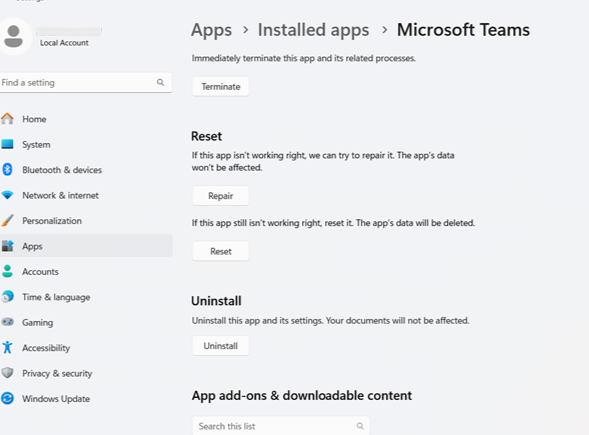This screenshot has height=435, width=589.
Task: Click the Network & internet wifi icon
Action: (x=7, y=195)
